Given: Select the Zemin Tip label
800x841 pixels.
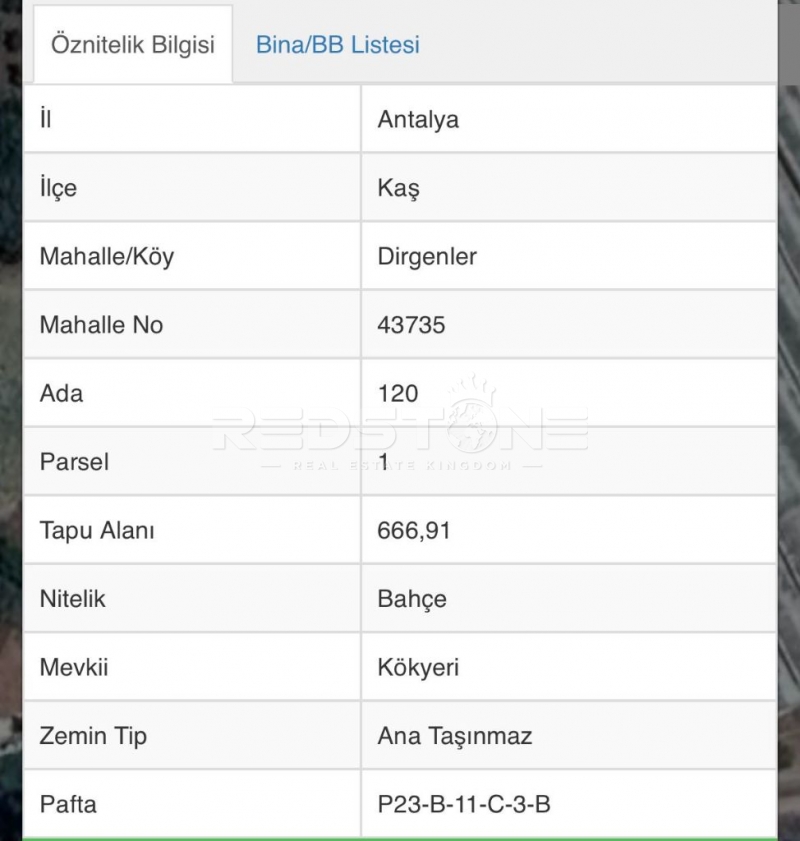Looking at the screenshot, I should [x=93, y=736].
